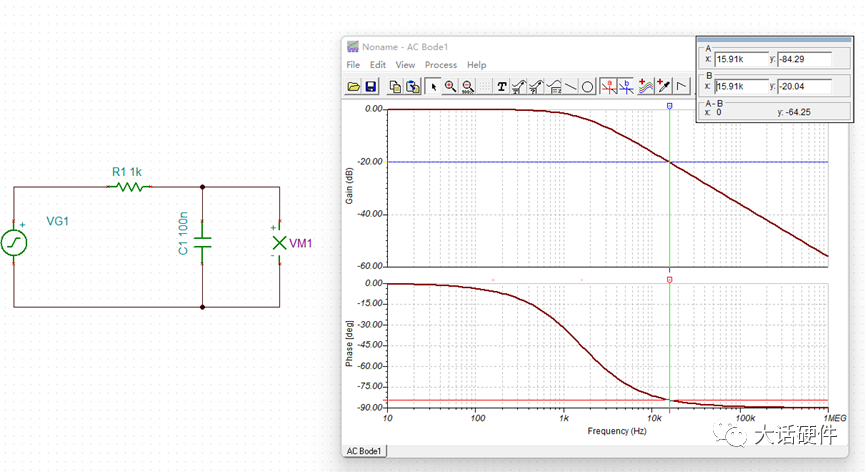Switch to the AC Bode1 tab
Screen dimensions: 865x472
pos(364,451)
